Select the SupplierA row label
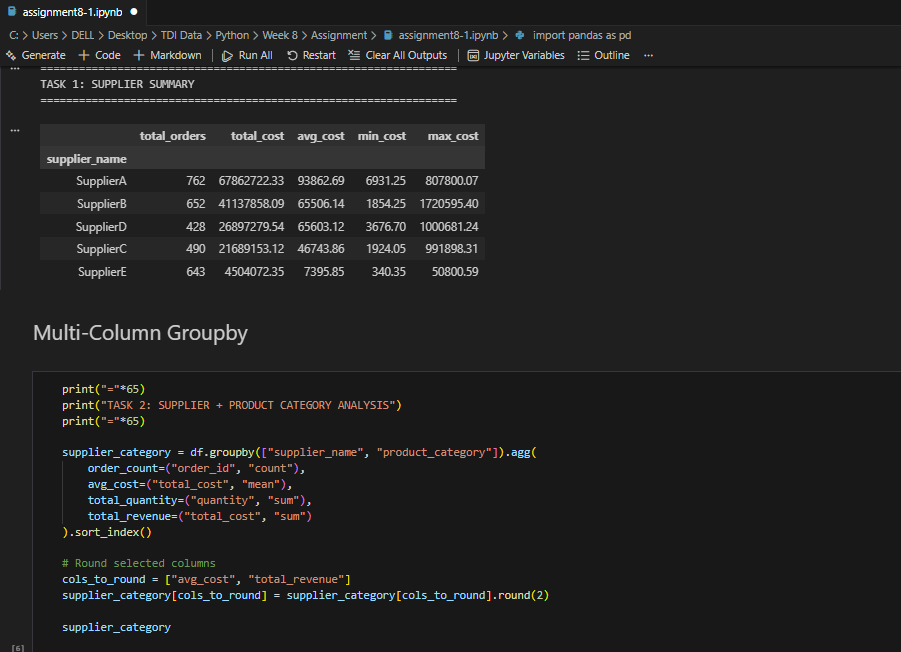Viewport: 901px width, 652px height. point(101,181)
